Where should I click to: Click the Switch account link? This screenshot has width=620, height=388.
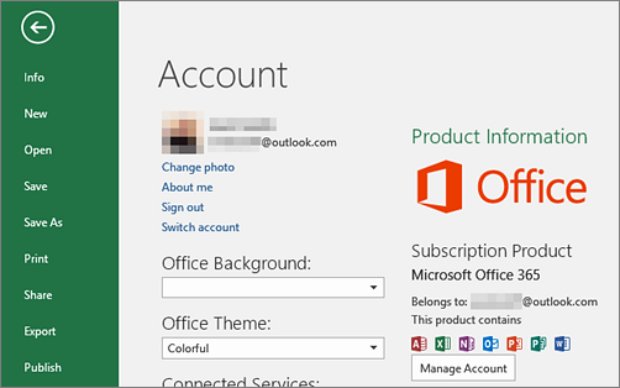[200, 227]
